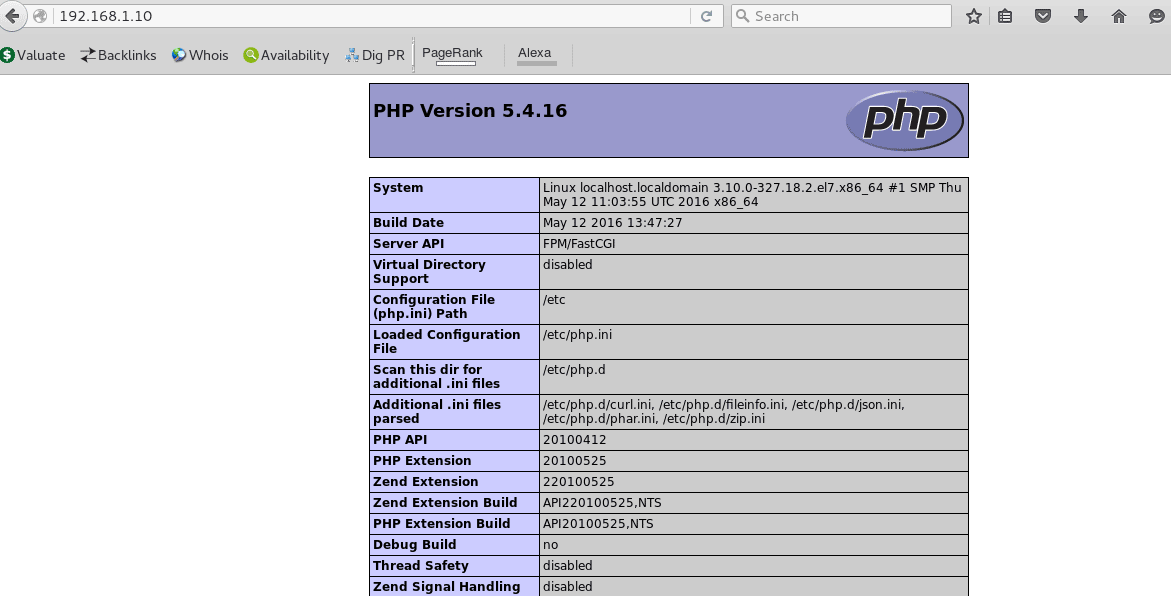Navigate back to the previous page
1171x596 pixels.
coord(12,15)
